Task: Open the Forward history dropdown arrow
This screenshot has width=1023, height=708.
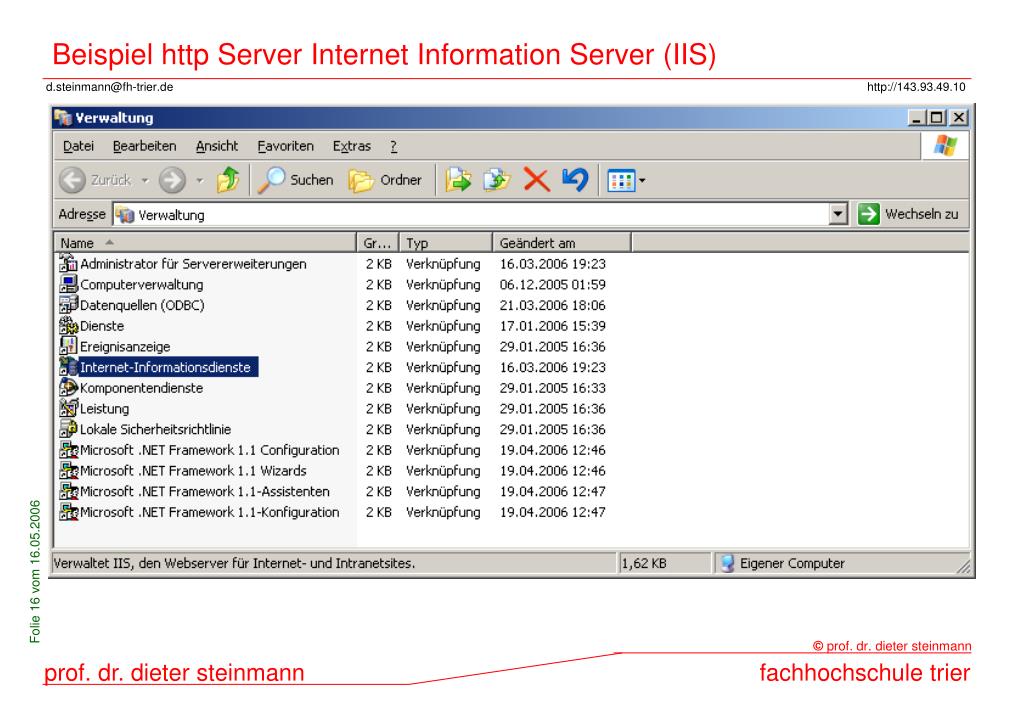Action: click(x=199, y=181)
